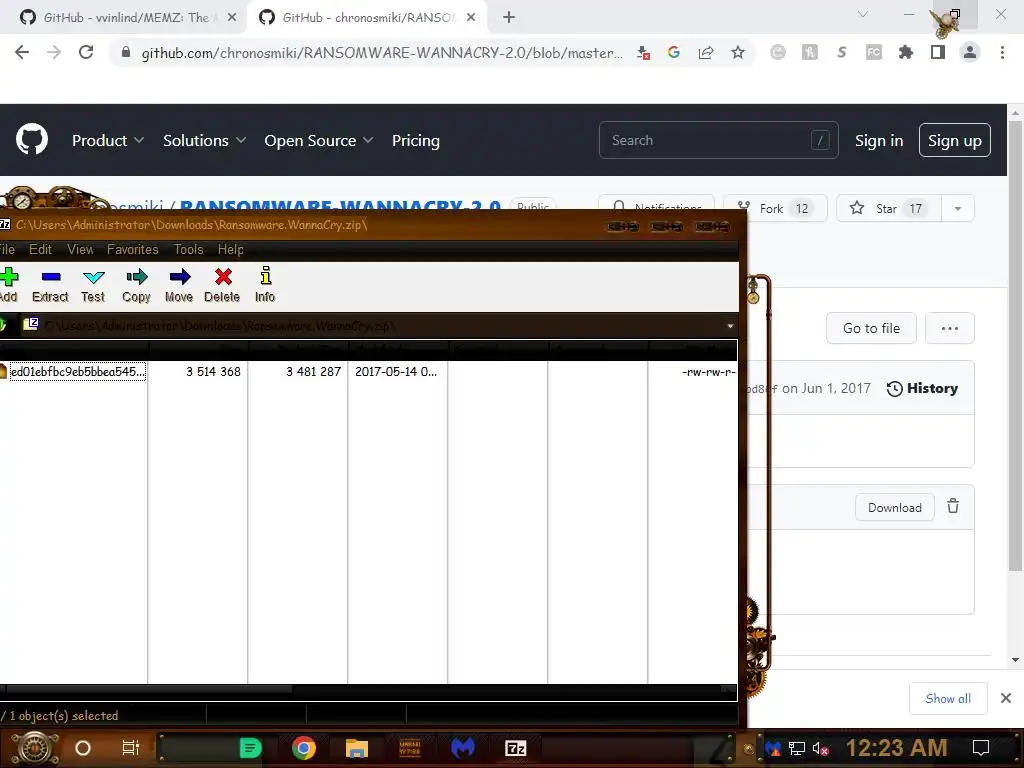Bookmark this page with the star icon
Image resolution: width=1024 pixels, height=768 pixels.
tap(737, 52)
